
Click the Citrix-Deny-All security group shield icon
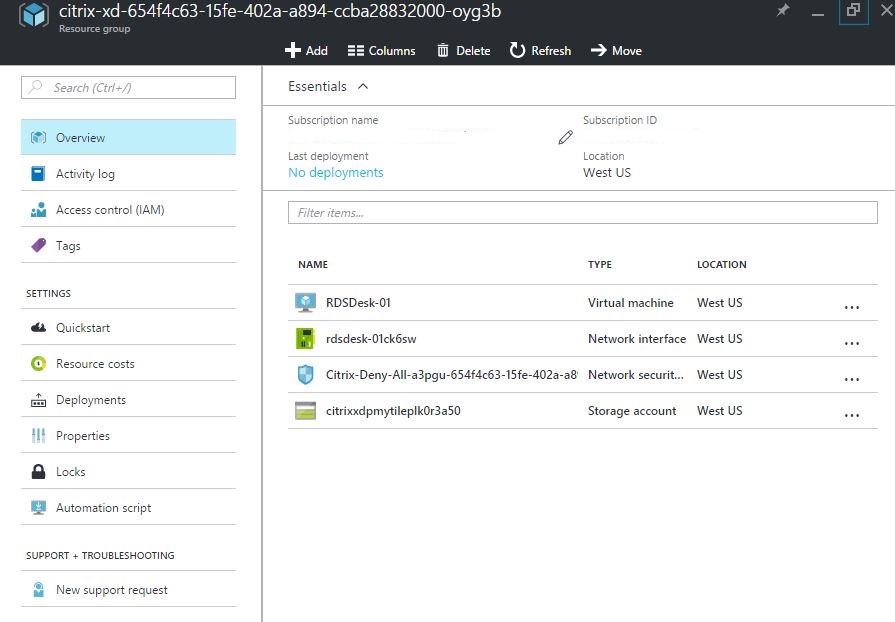[x=305, y=375]
